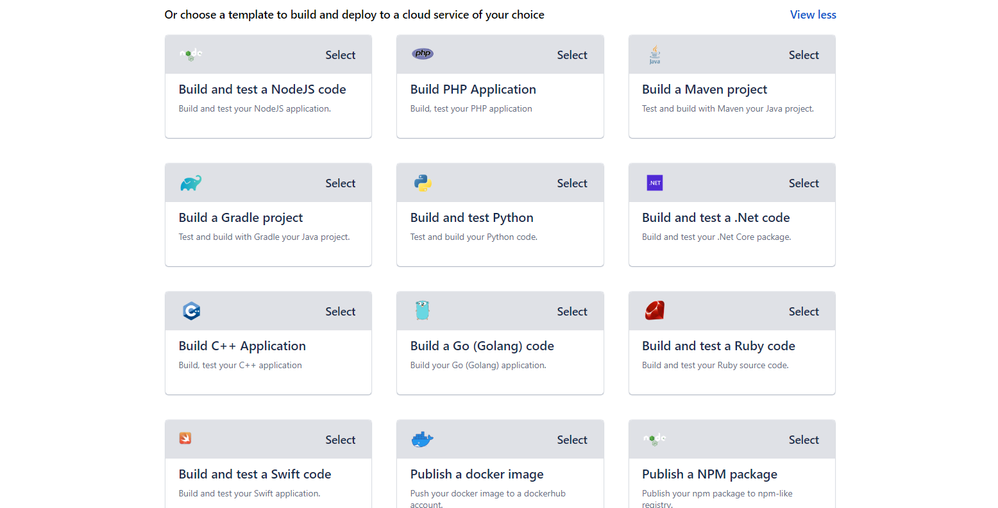
Task: Click the 'Build a Maven project' title
Action: coord(705,90)
